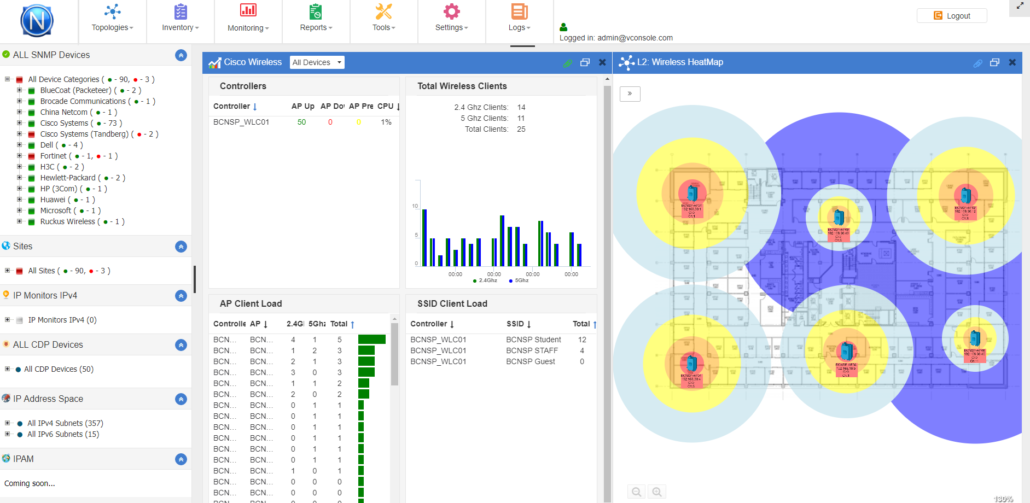
Task: Click the blue N application logo
Action: (37, 20)
